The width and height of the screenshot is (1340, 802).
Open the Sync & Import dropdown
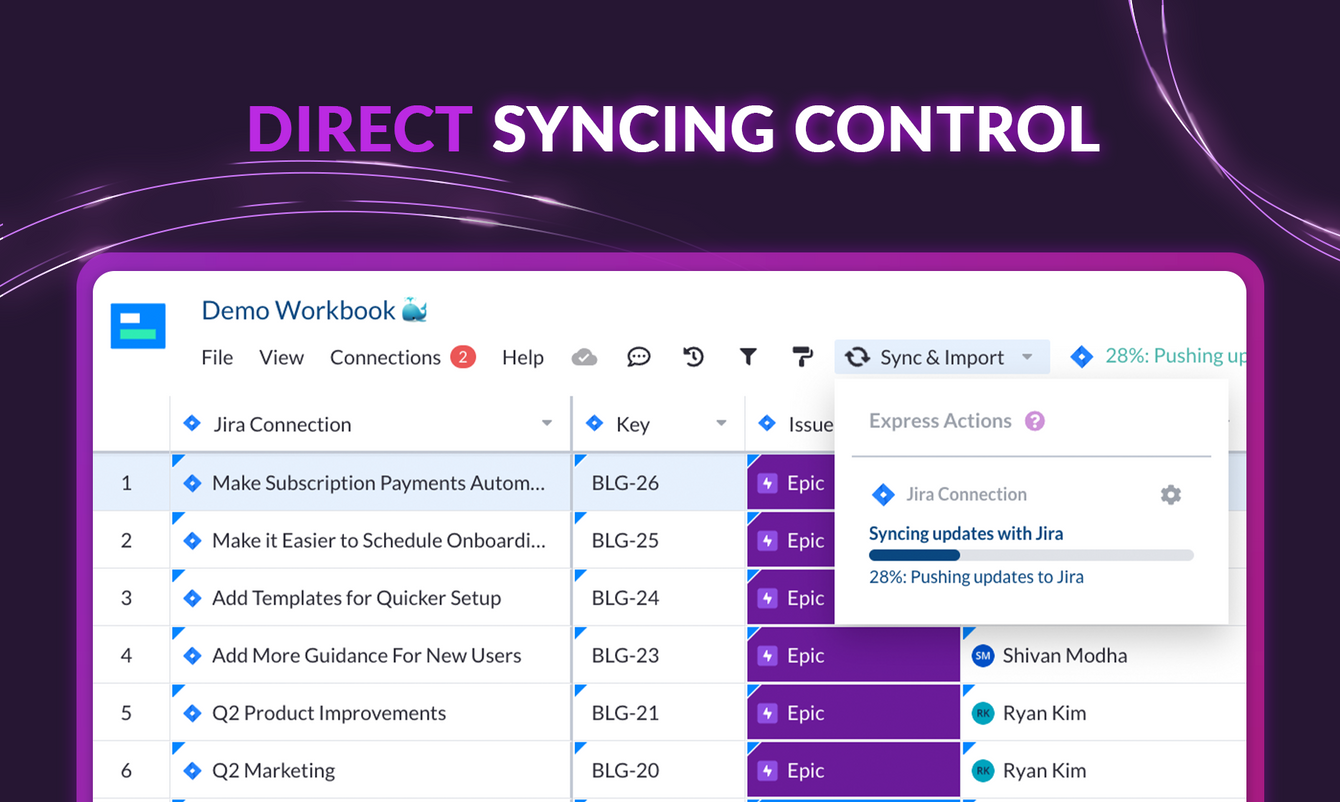942,357
